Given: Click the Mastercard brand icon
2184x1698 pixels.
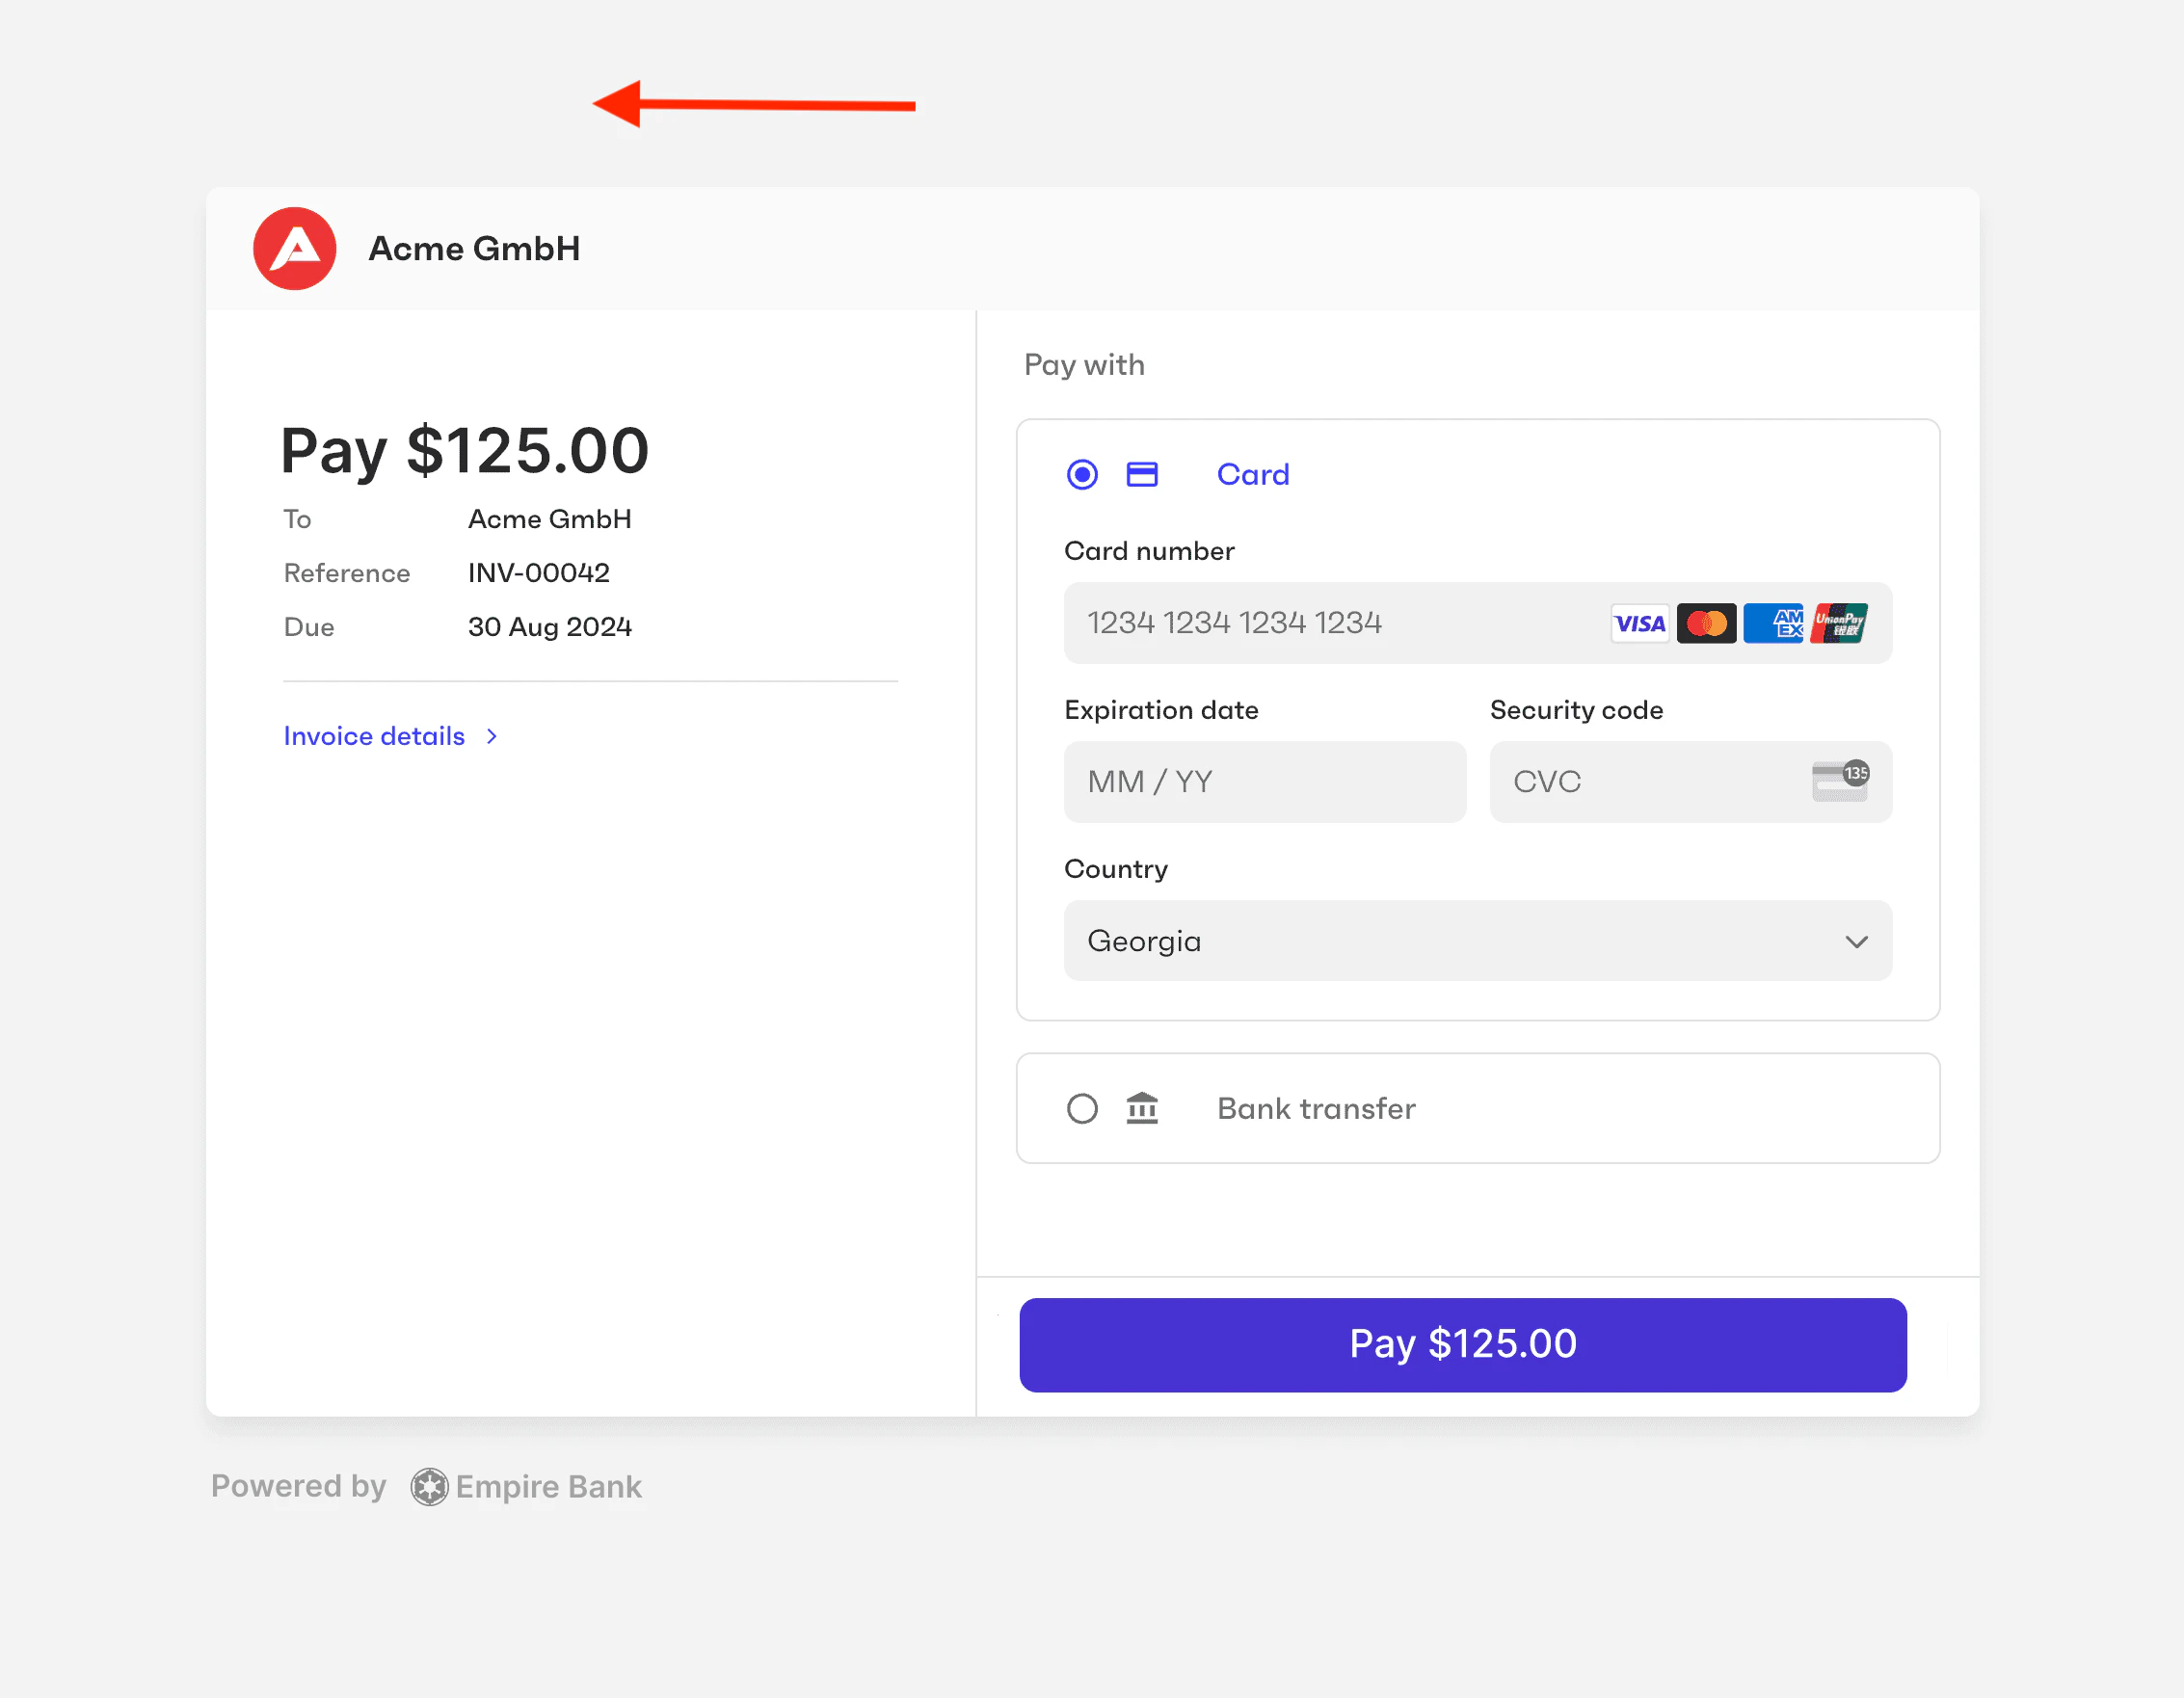Looking at the screenshot, I should pyautogui.click(x=1706, y=622).
